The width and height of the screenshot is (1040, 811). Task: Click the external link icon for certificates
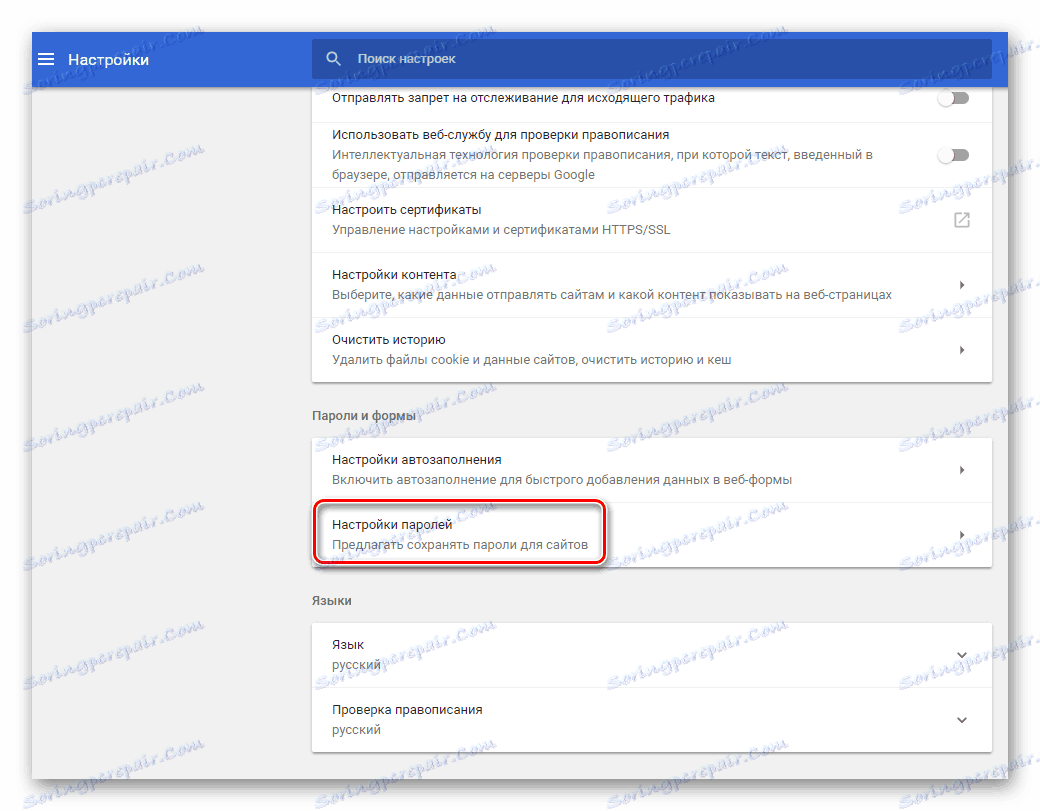click(962, 220)
